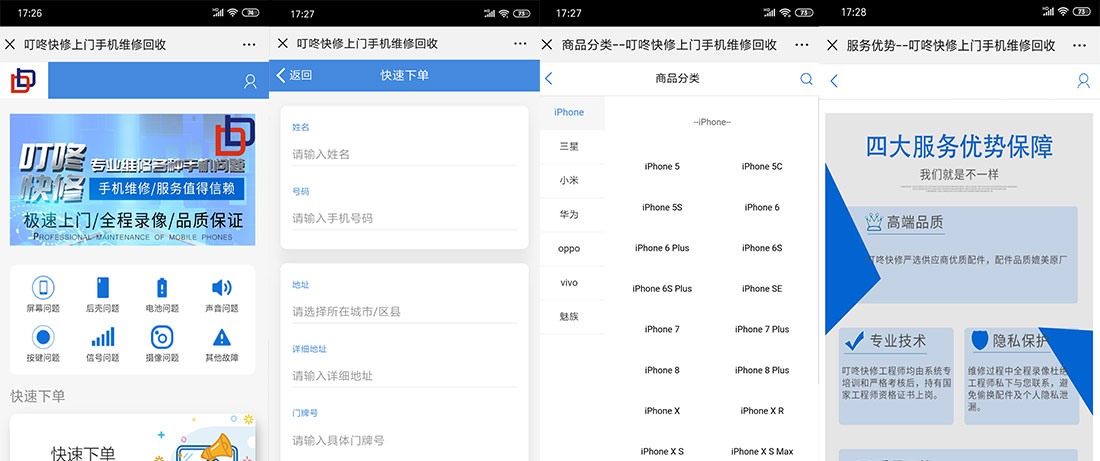
Task: Open the 请选择所在城市/区县 city selector
Action: 404,312
